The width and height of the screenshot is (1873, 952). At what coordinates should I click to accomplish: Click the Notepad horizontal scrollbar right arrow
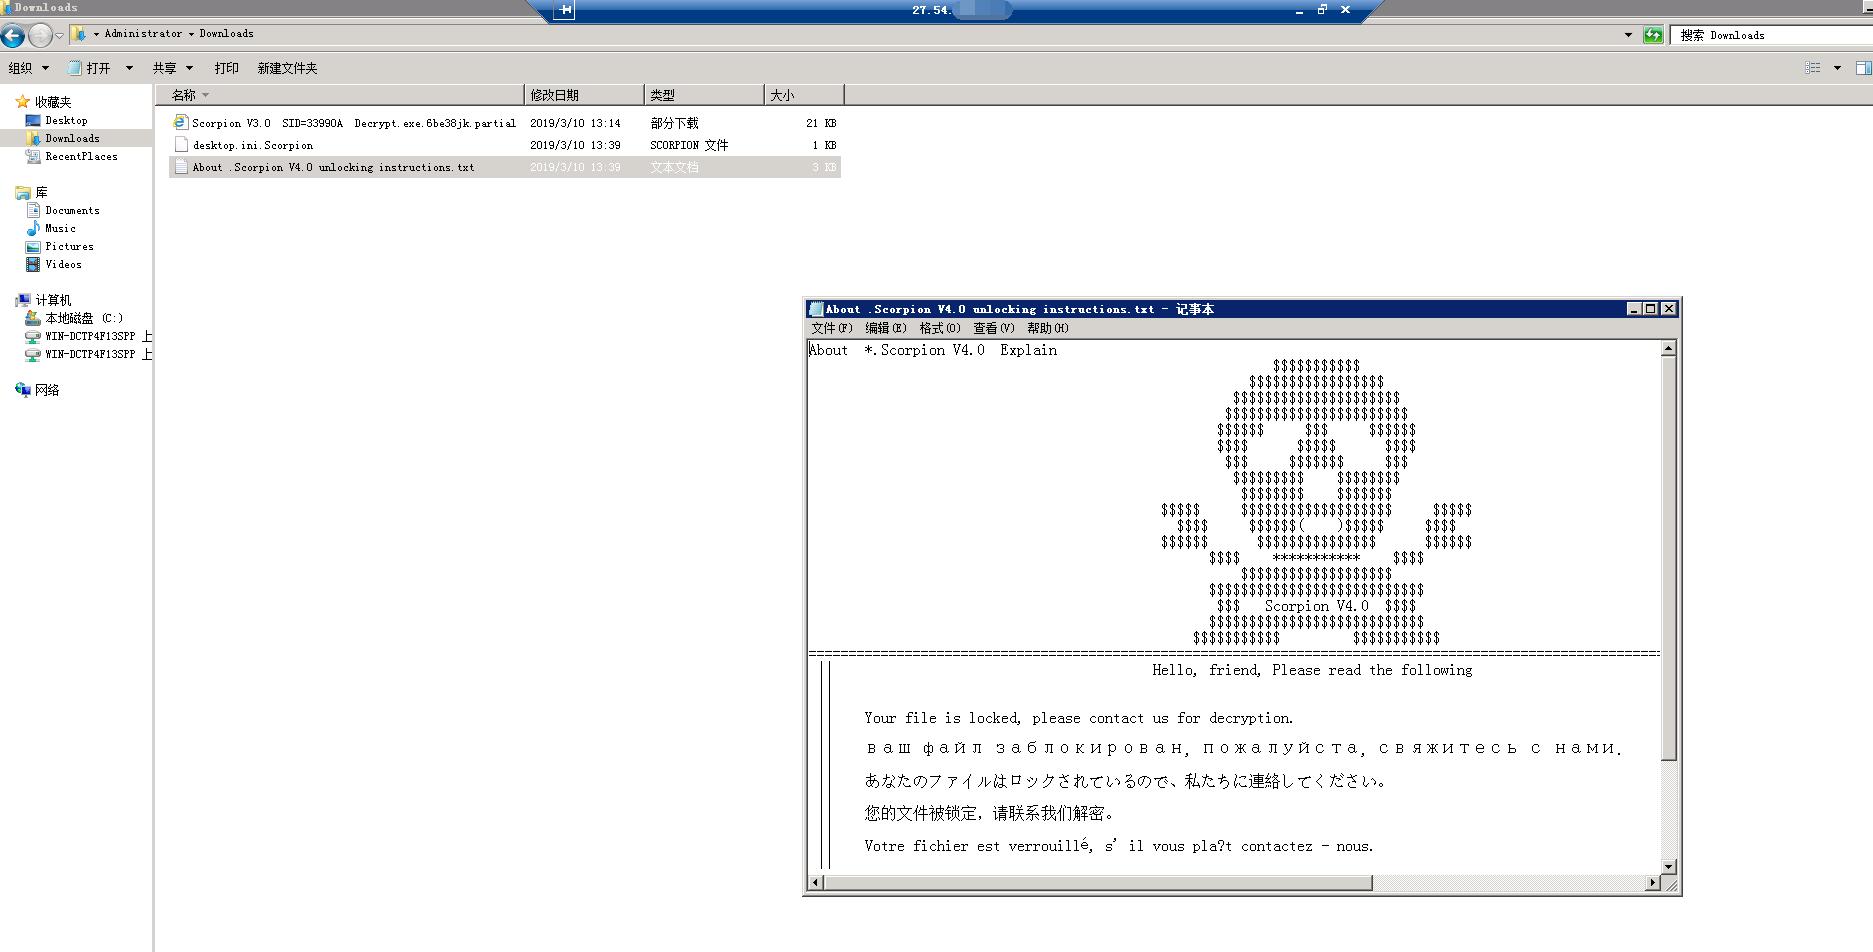click(1652, 883)
